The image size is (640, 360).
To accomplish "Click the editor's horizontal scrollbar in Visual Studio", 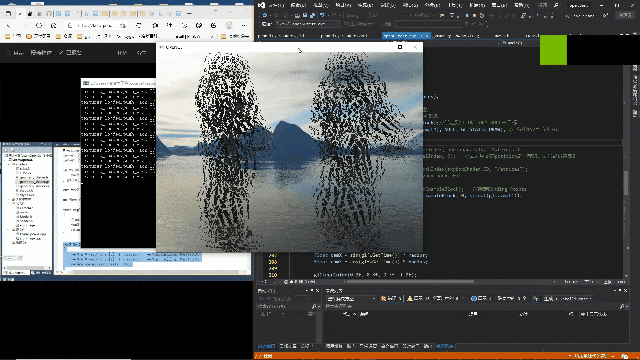I will [409, 282].
